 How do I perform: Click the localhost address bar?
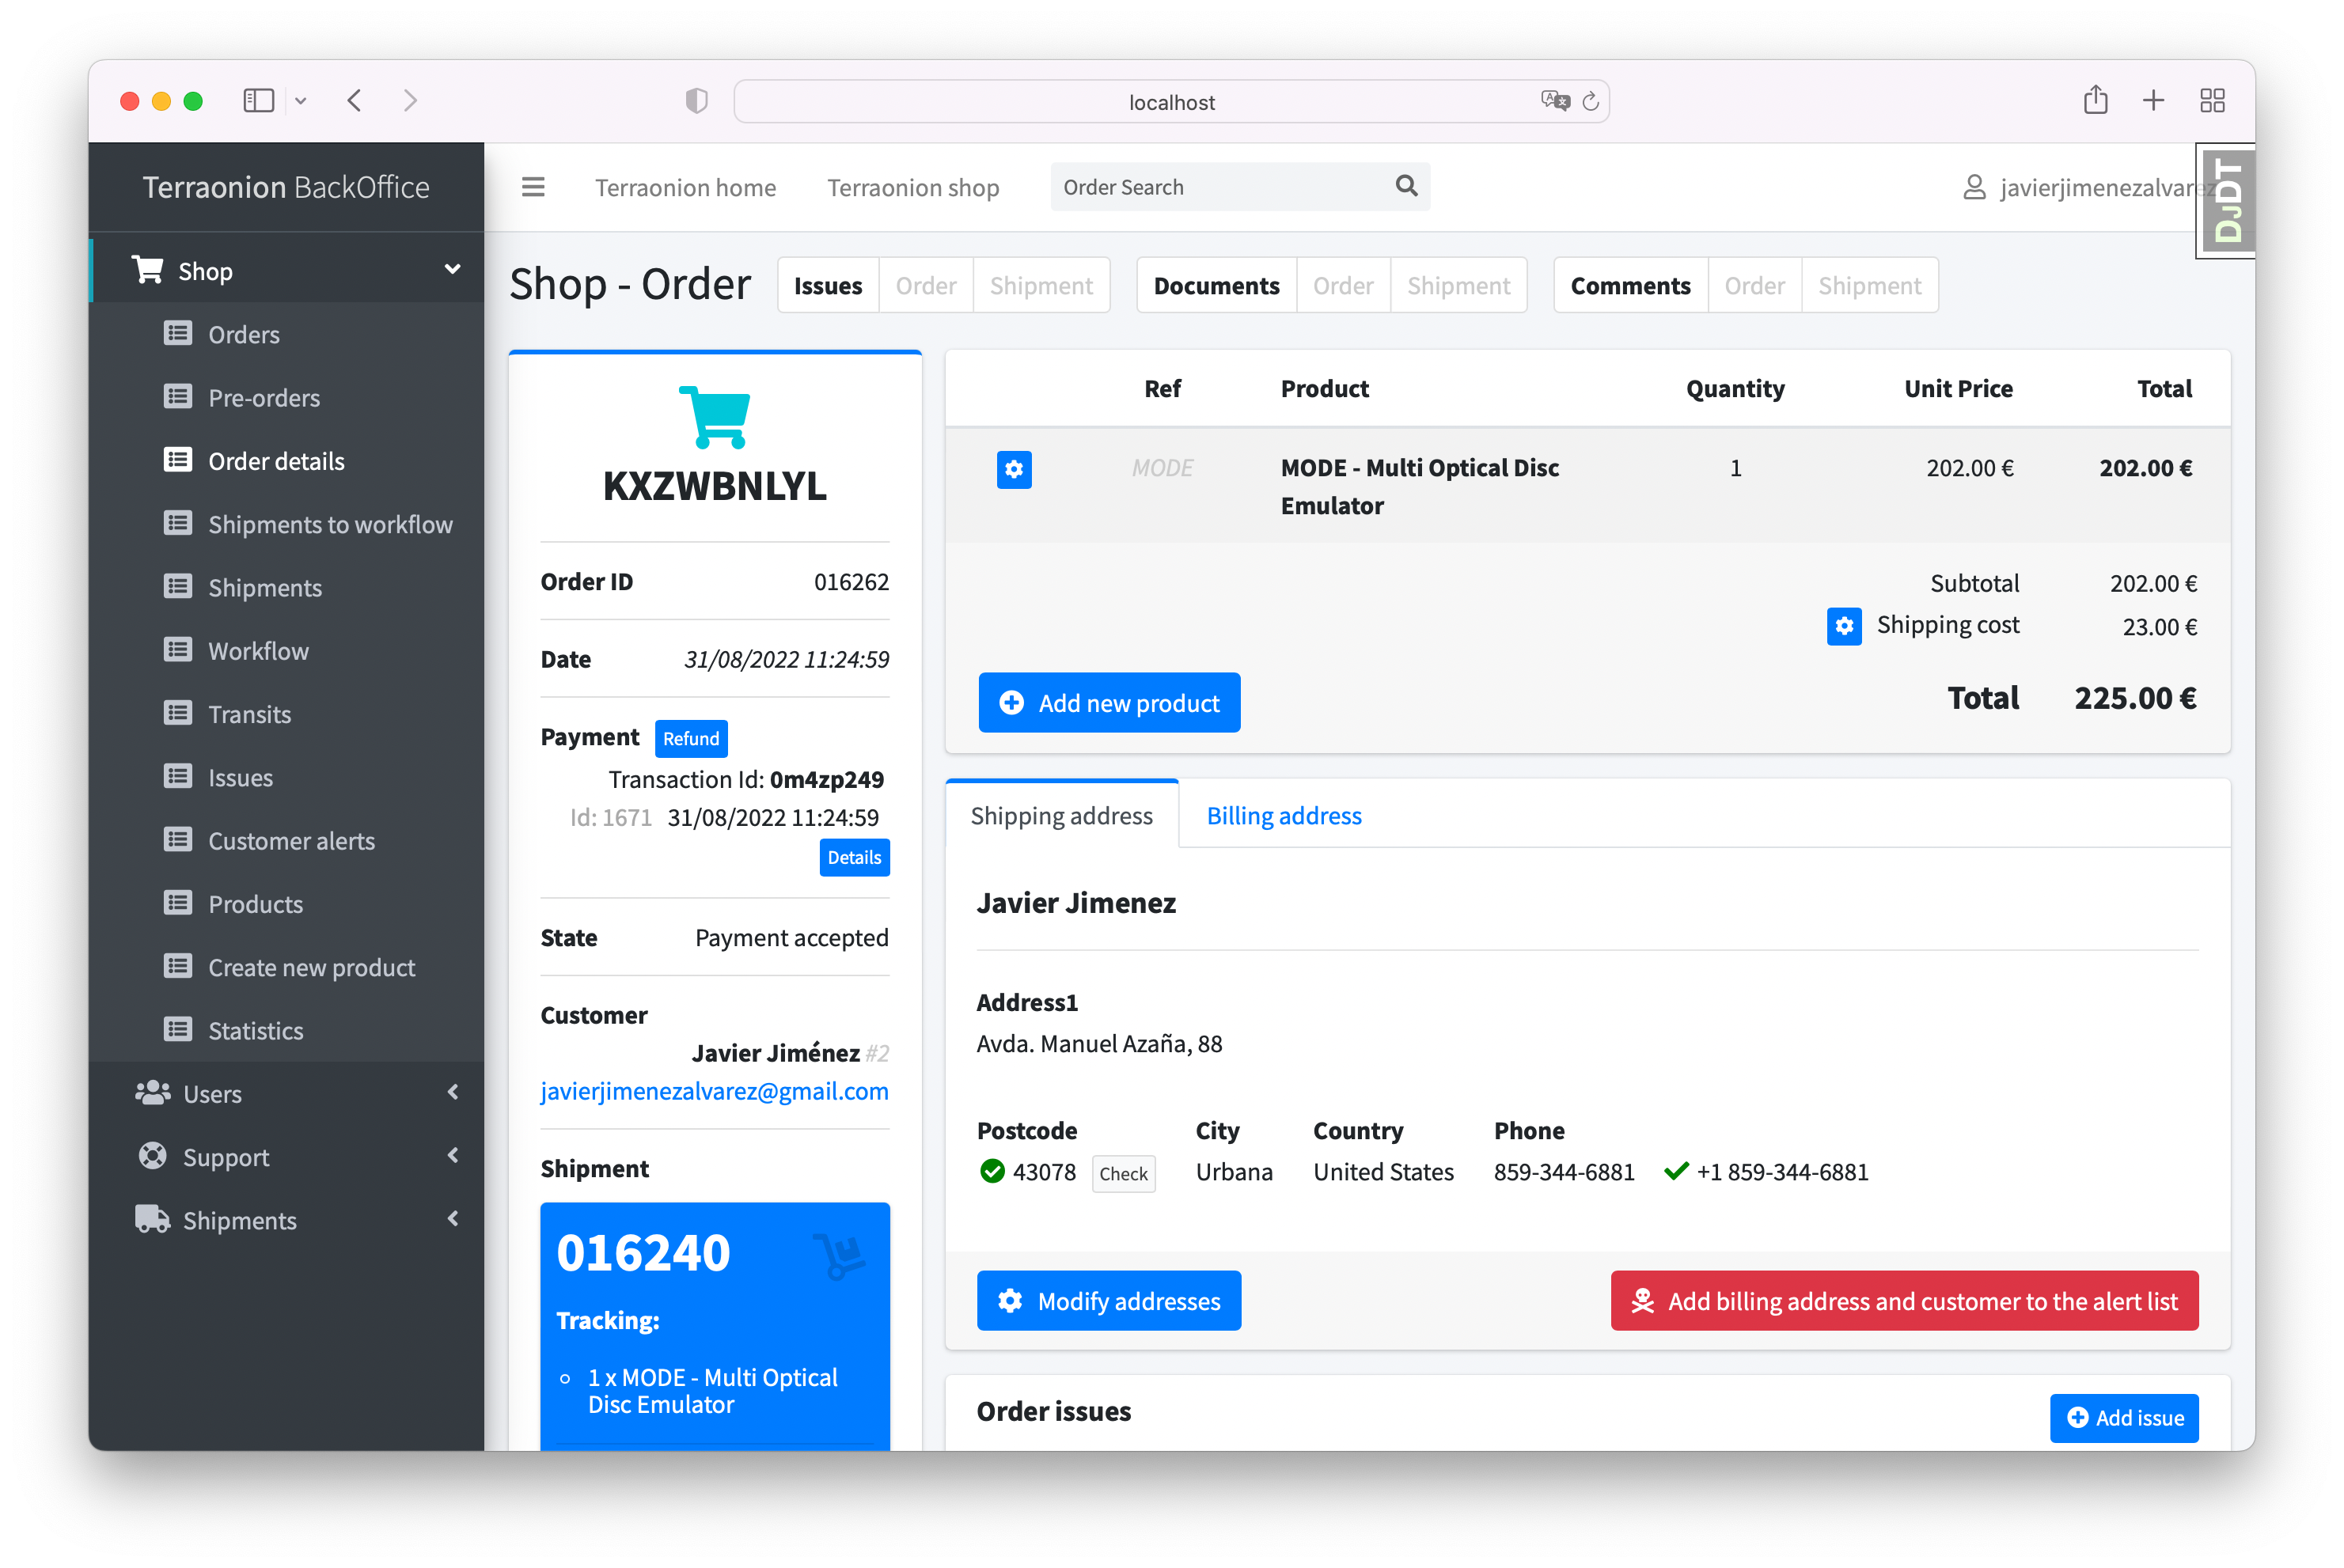coord(1172,101)
